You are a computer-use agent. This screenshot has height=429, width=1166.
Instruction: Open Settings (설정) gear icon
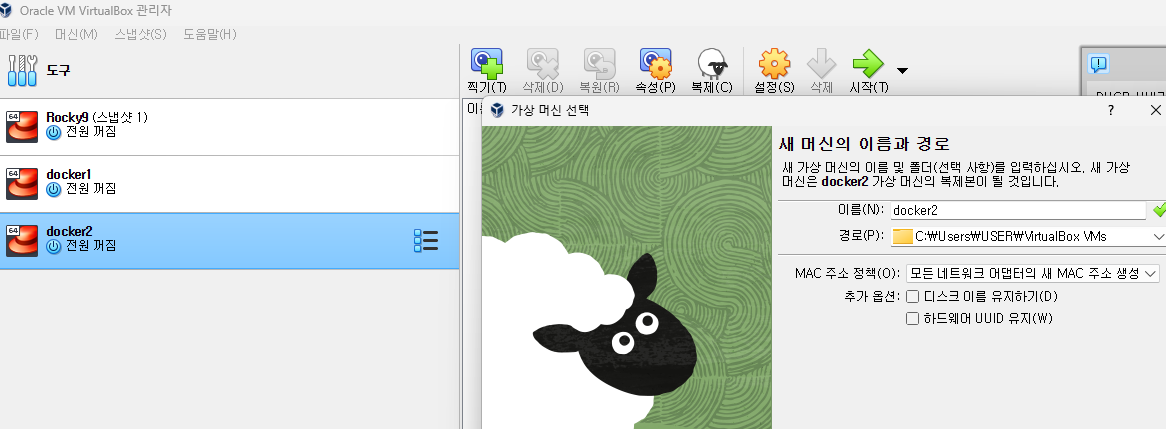click(x=774, y=64)
